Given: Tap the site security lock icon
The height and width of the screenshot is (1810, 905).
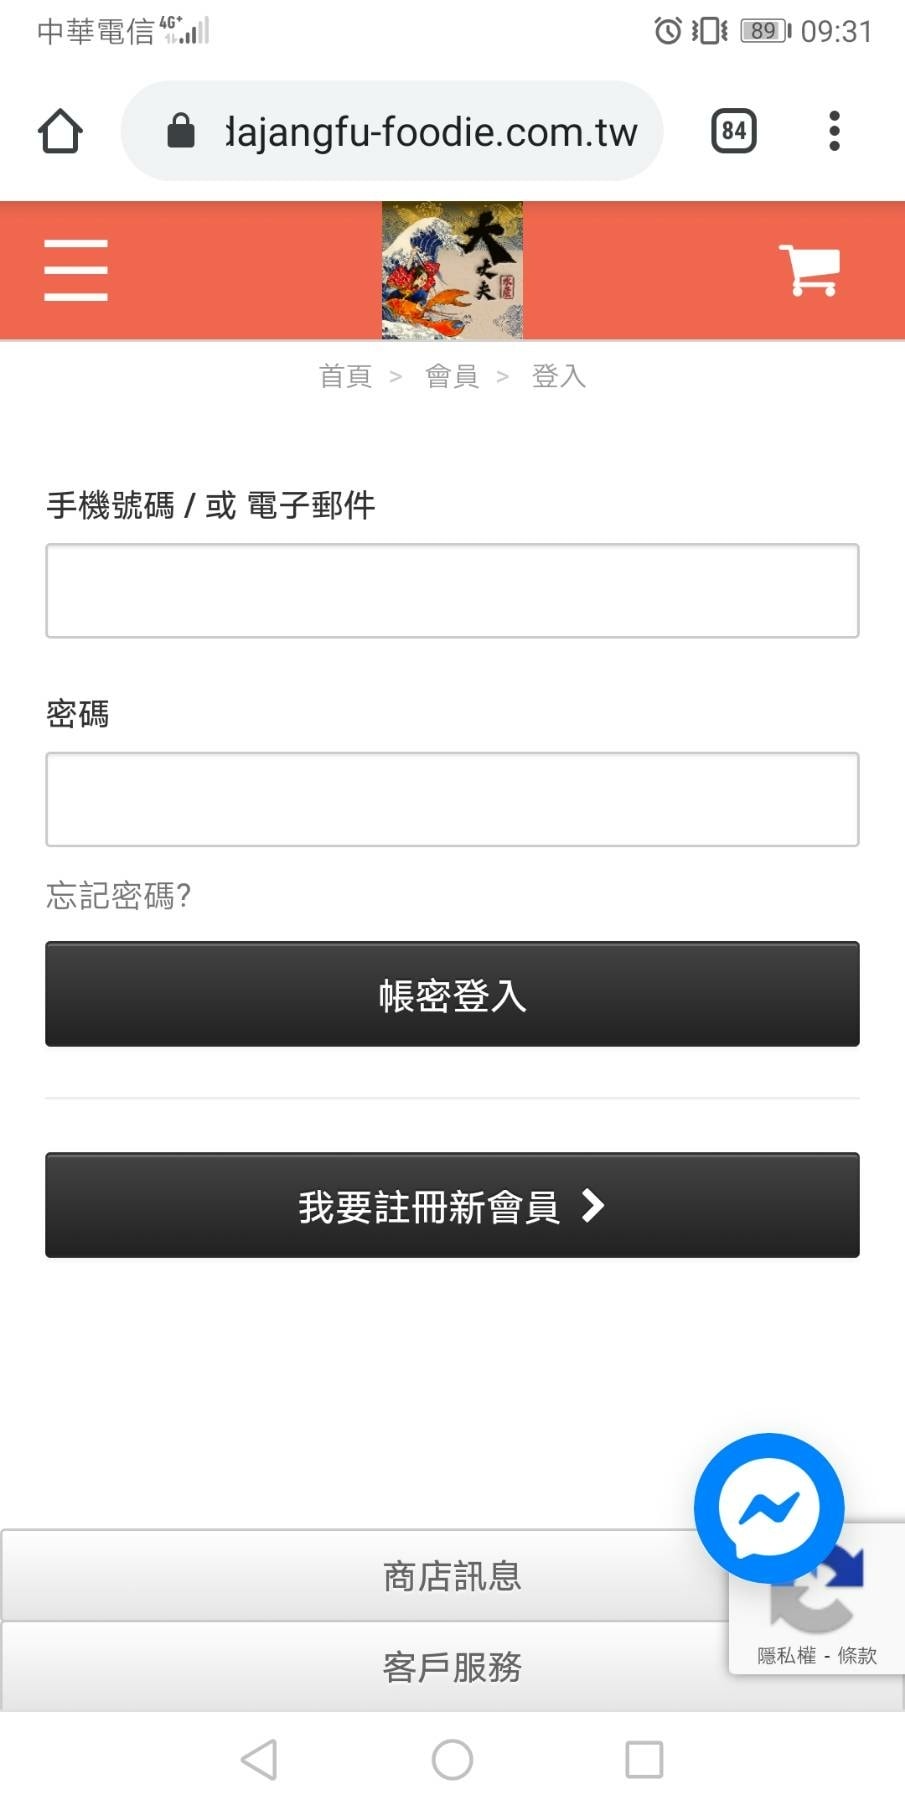Looking at the screenshot, I should point(181,131).
